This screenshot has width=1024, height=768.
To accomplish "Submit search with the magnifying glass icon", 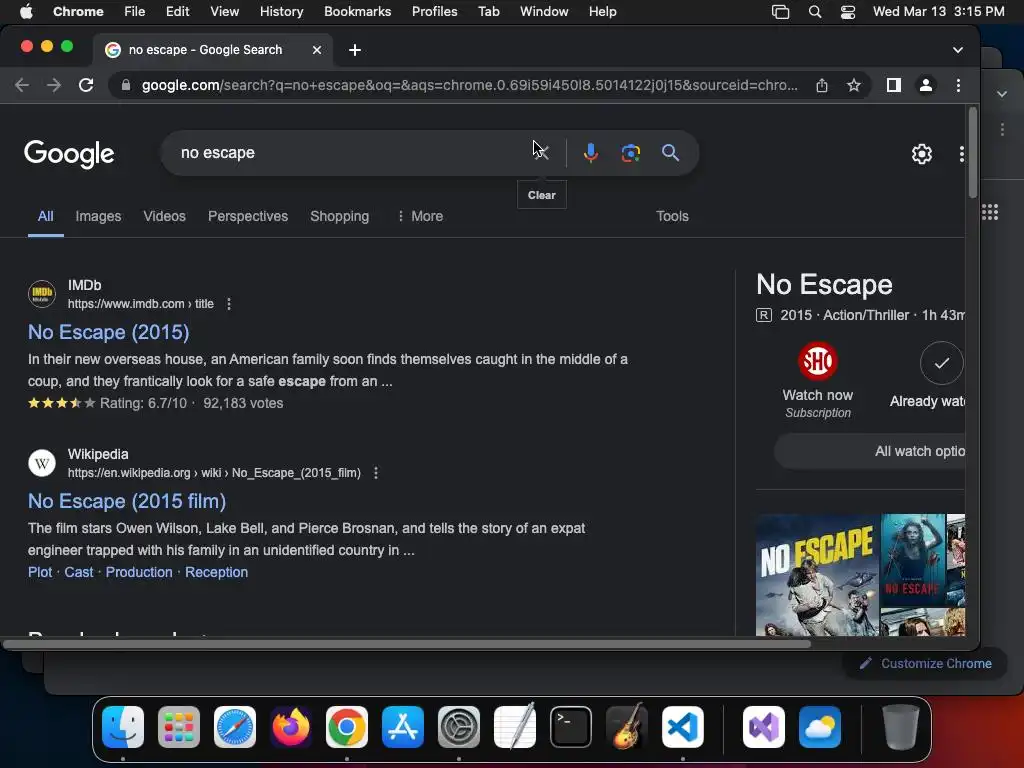I will click(x=670, y=153).
